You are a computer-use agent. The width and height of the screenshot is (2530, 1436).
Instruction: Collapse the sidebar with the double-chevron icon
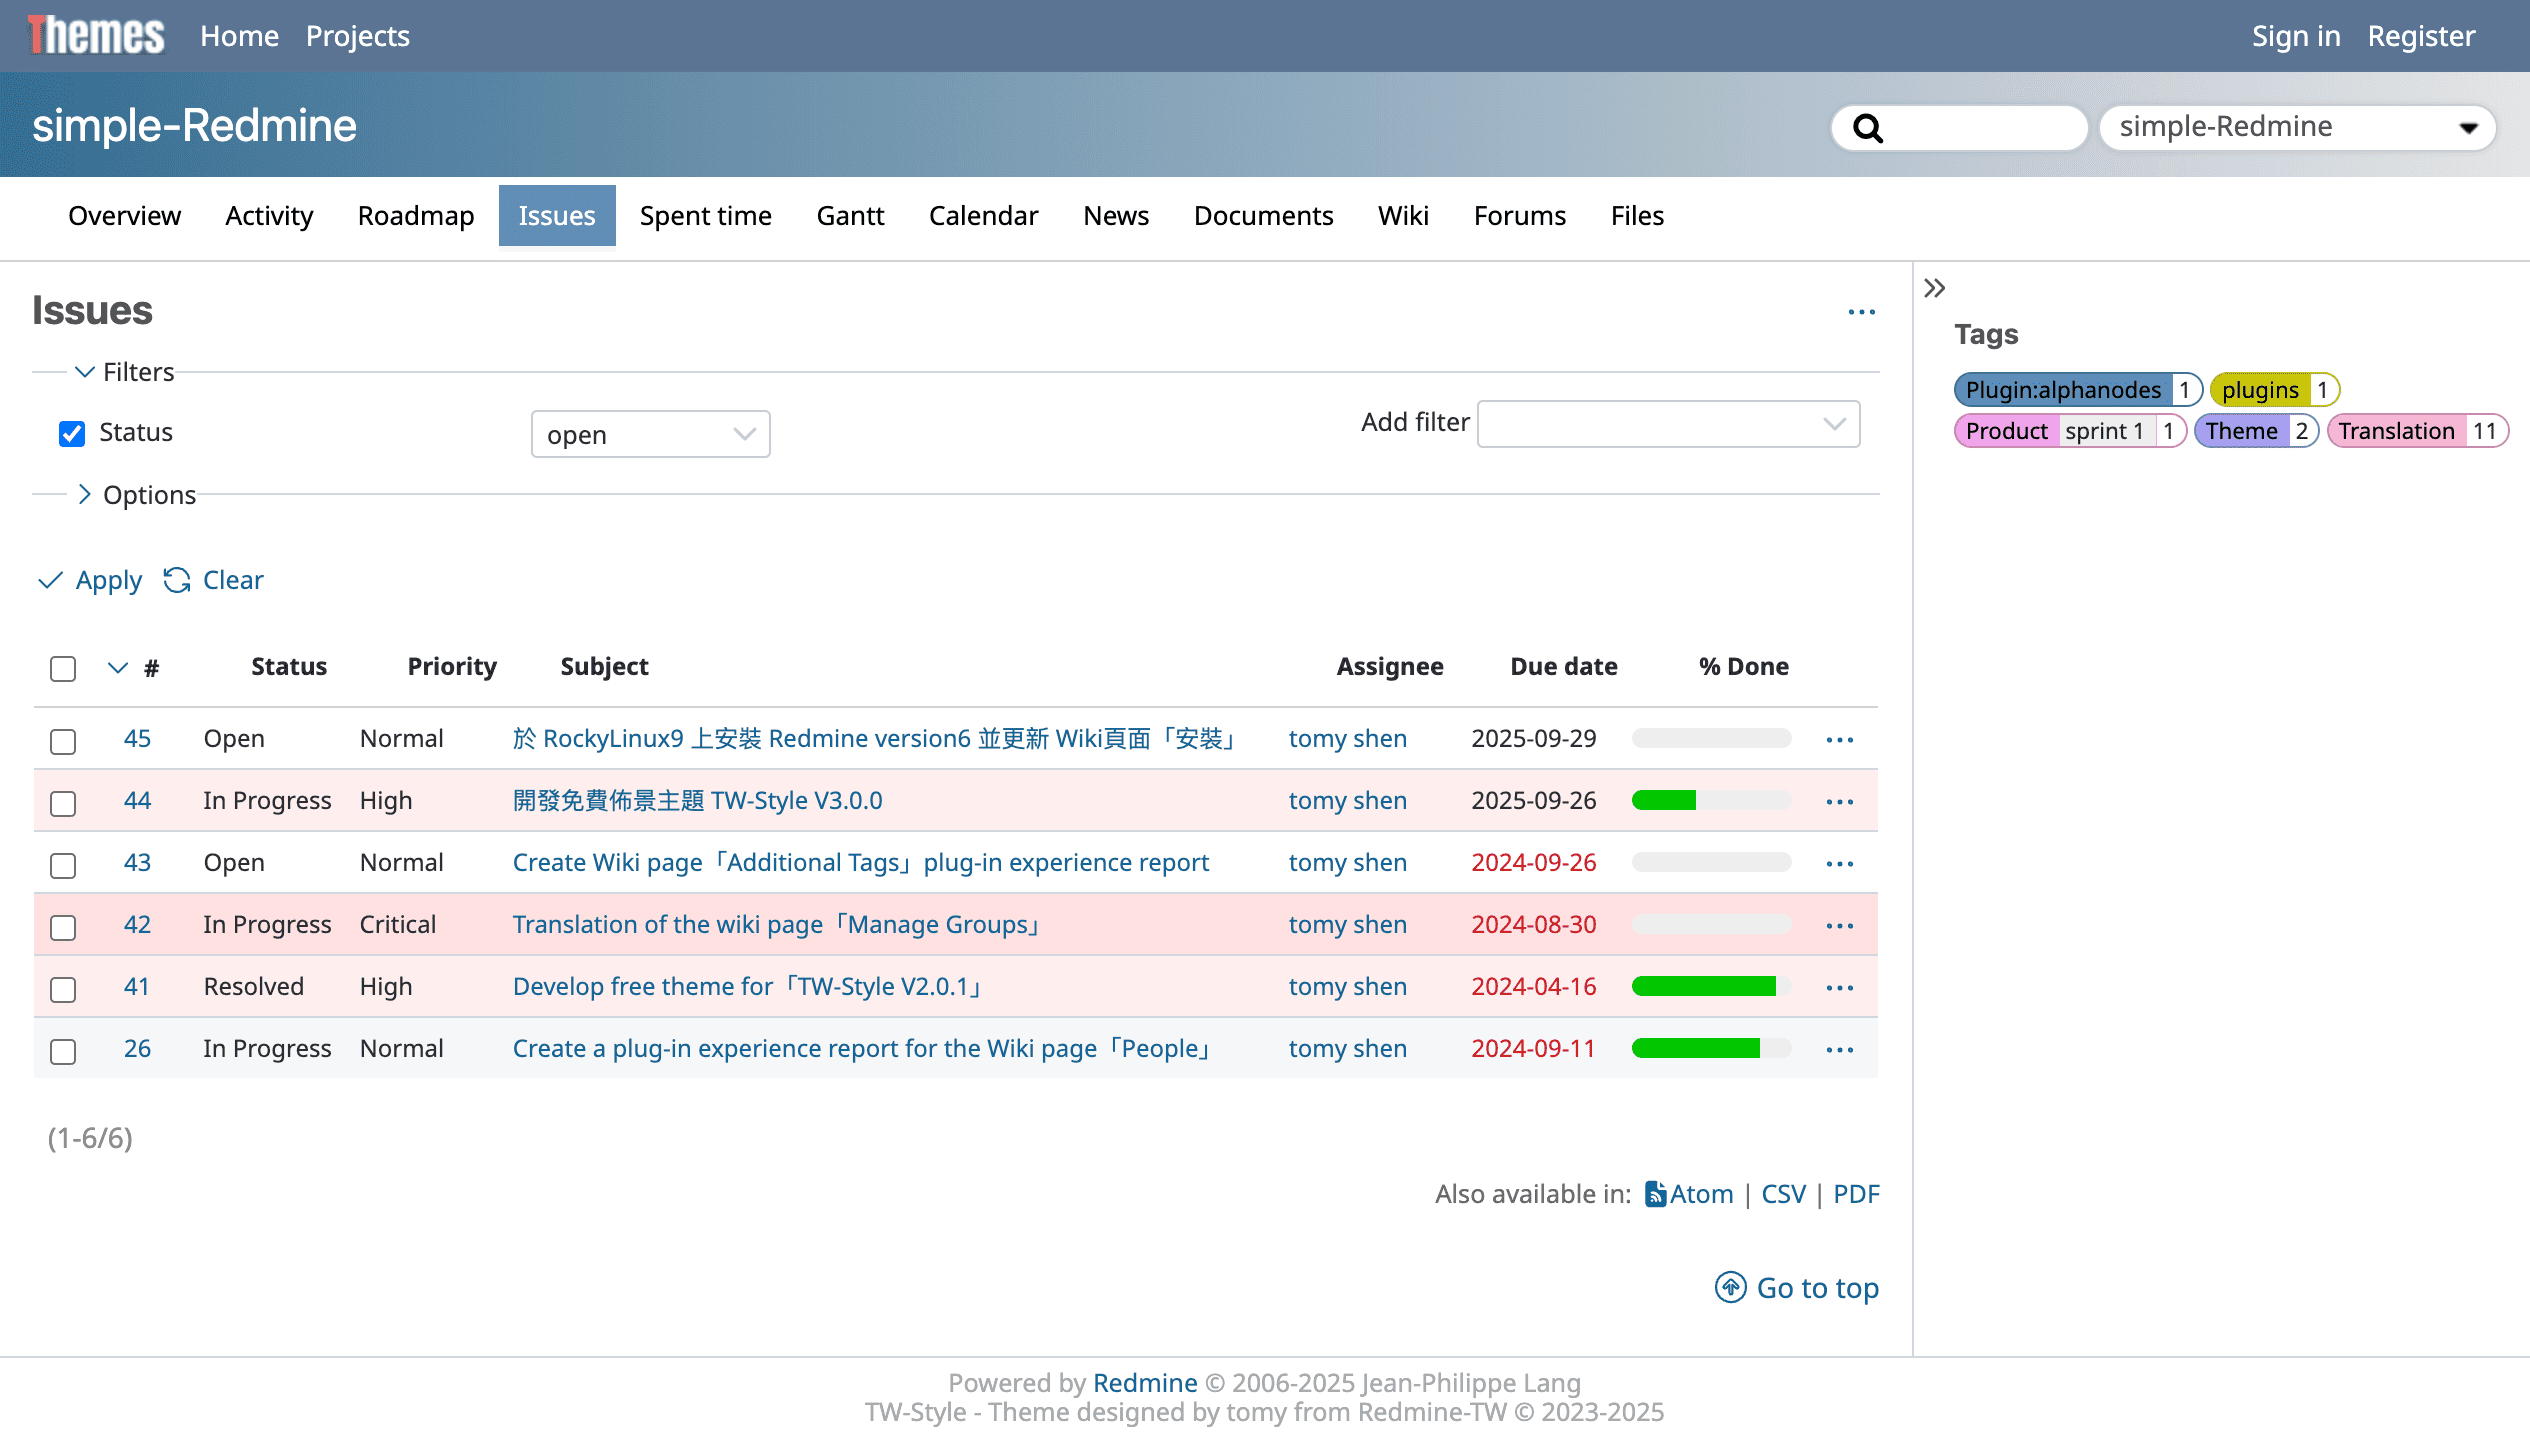pyautogui.click(x=1935, y=289)
